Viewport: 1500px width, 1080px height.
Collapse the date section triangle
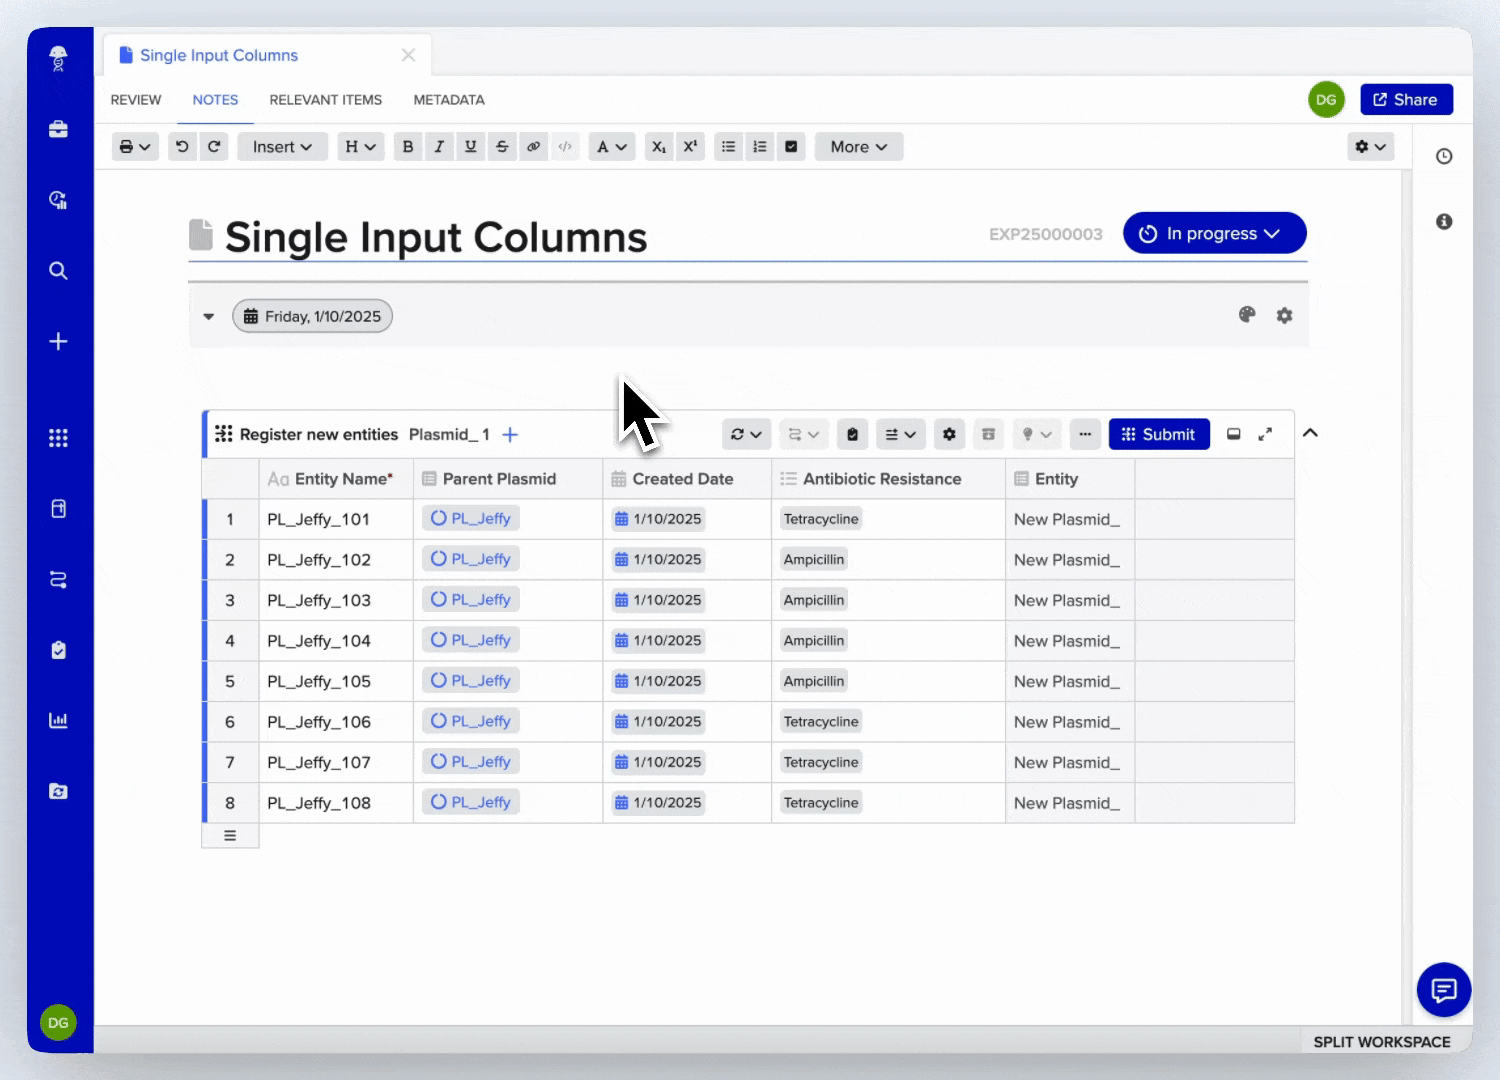coord(208,316)
